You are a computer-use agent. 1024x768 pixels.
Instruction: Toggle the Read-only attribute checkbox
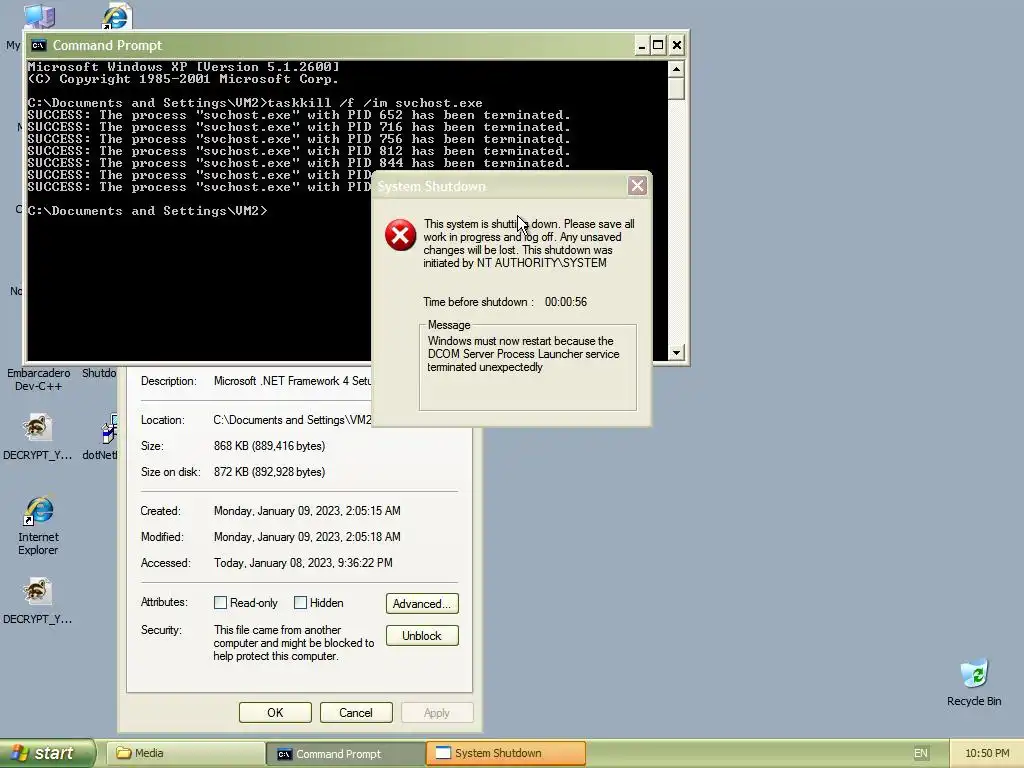click(x=220, y=603)
